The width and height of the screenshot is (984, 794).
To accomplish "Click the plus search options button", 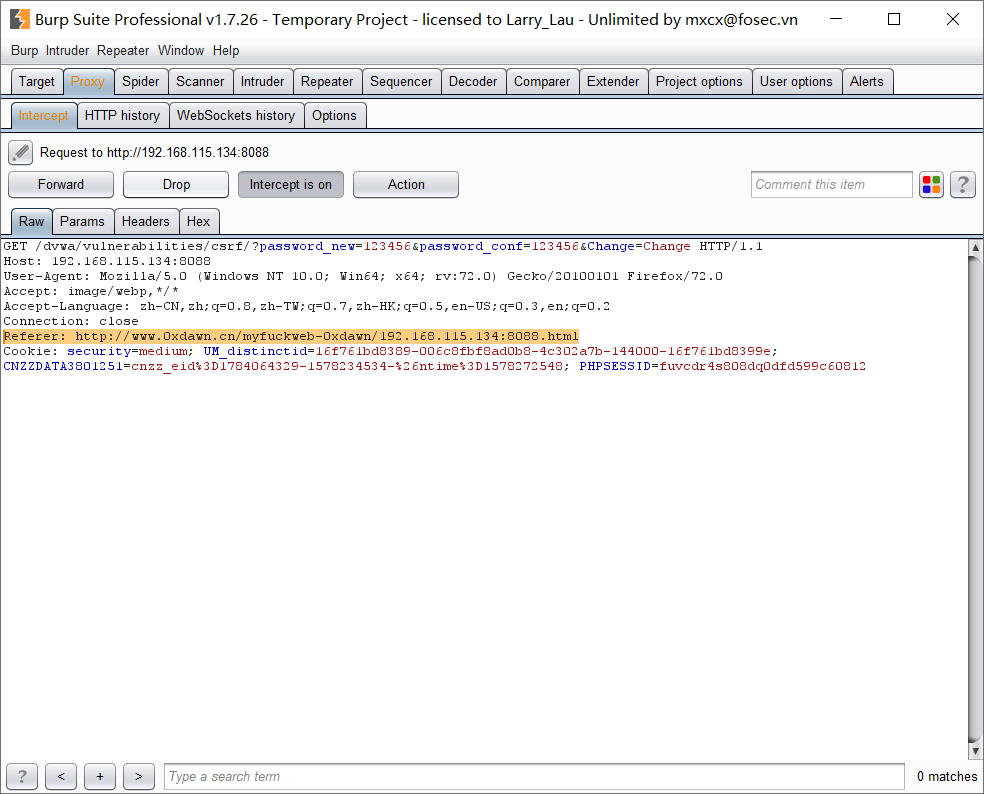I will click(x=100, y=776).
